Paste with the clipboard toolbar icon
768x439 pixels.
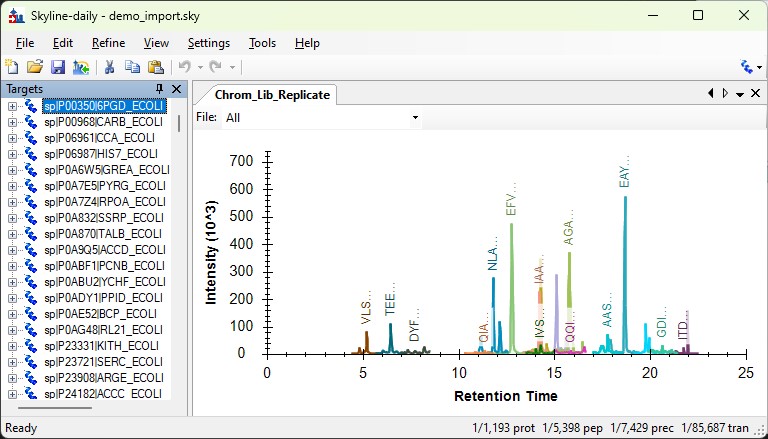pos(156,67)
